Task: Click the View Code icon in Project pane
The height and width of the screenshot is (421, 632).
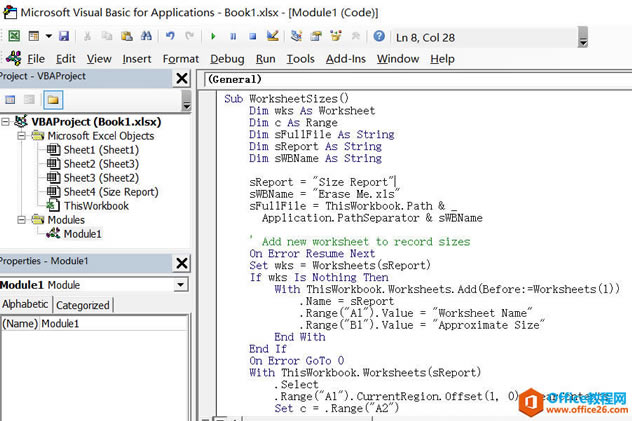Action: pyautogui.click(x=10, y=100)
